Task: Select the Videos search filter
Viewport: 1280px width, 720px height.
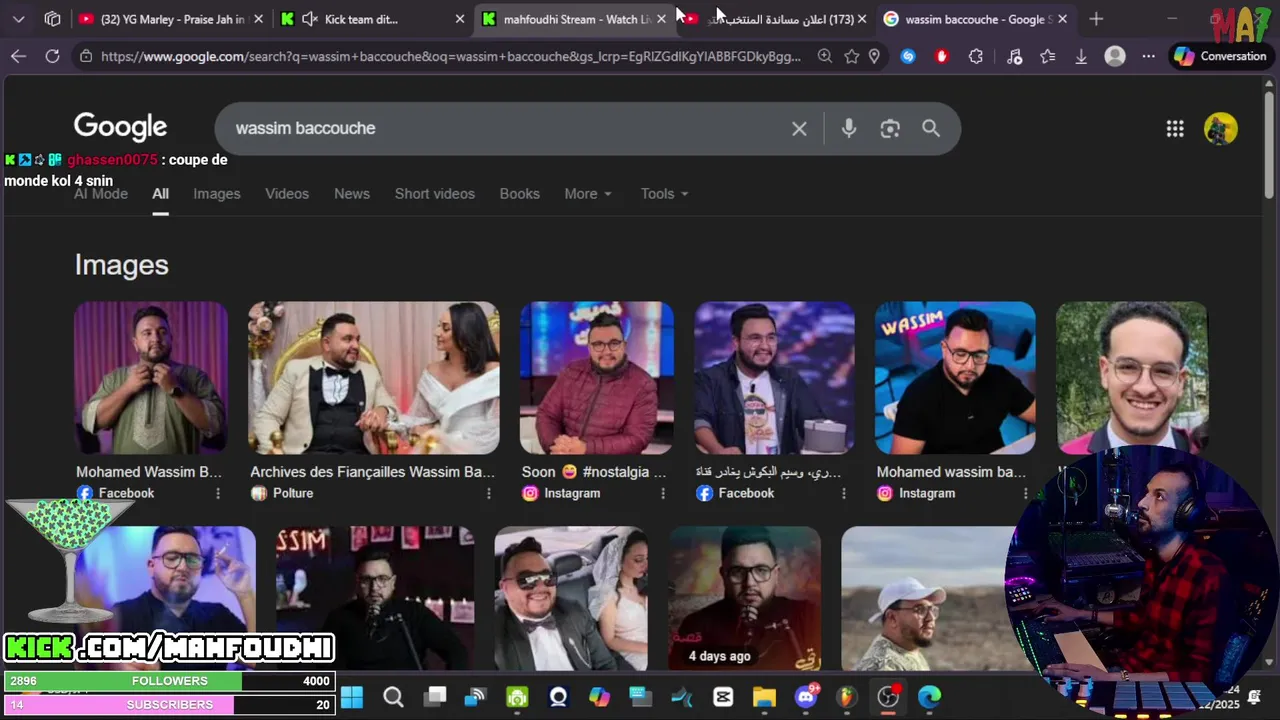Action: [x=287, y=194]
